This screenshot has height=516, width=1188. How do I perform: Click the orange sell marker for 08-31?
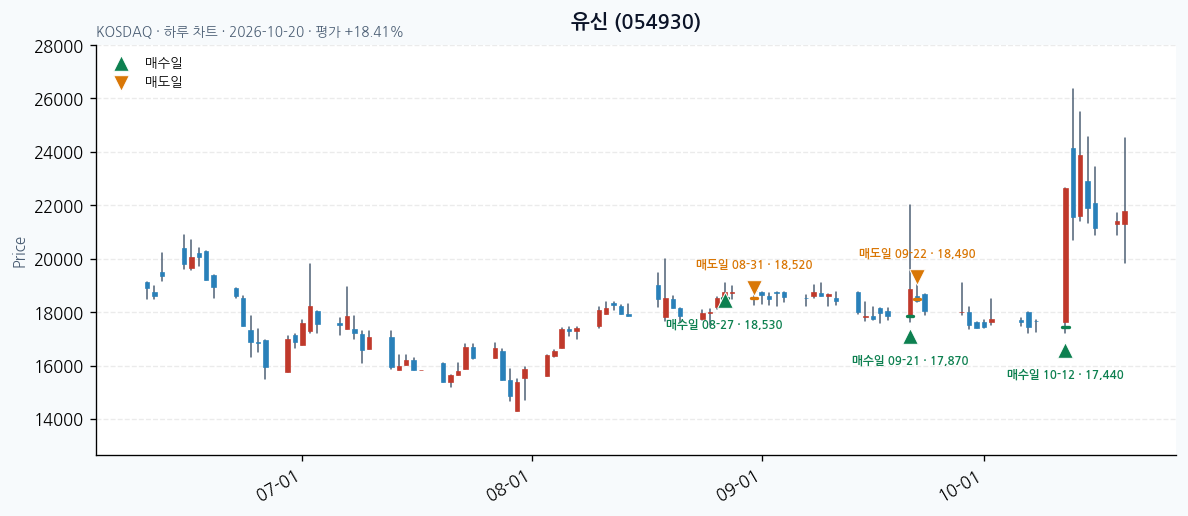point(755,288)
